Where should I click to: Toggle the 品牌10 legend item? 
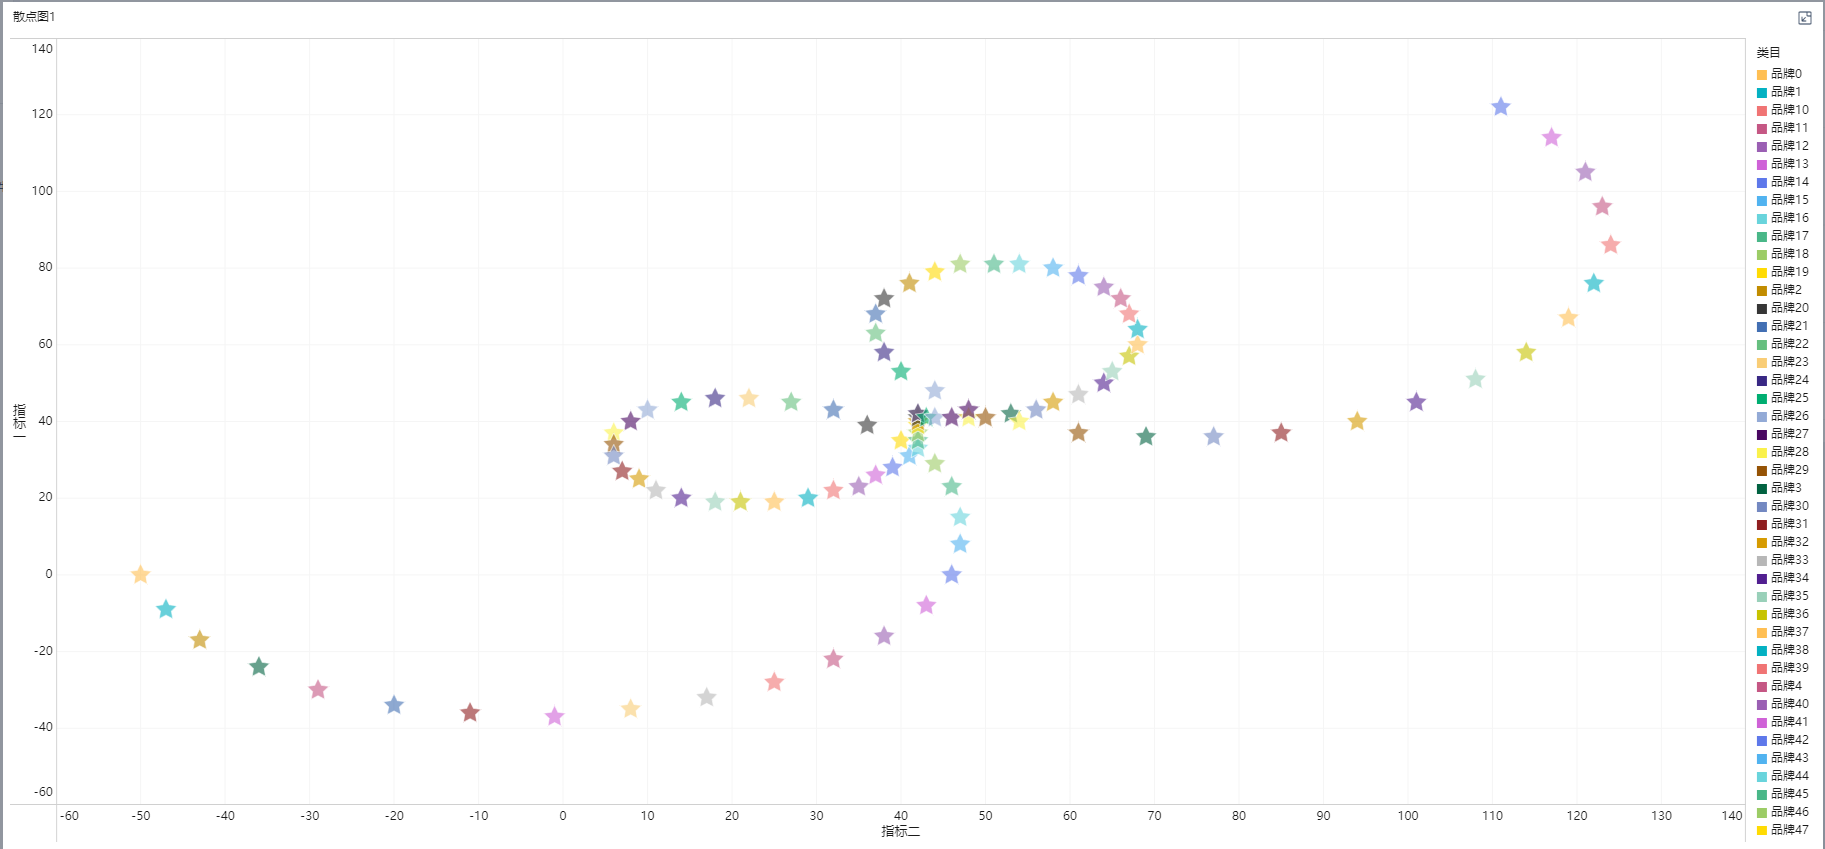[x=1783, y=110]
